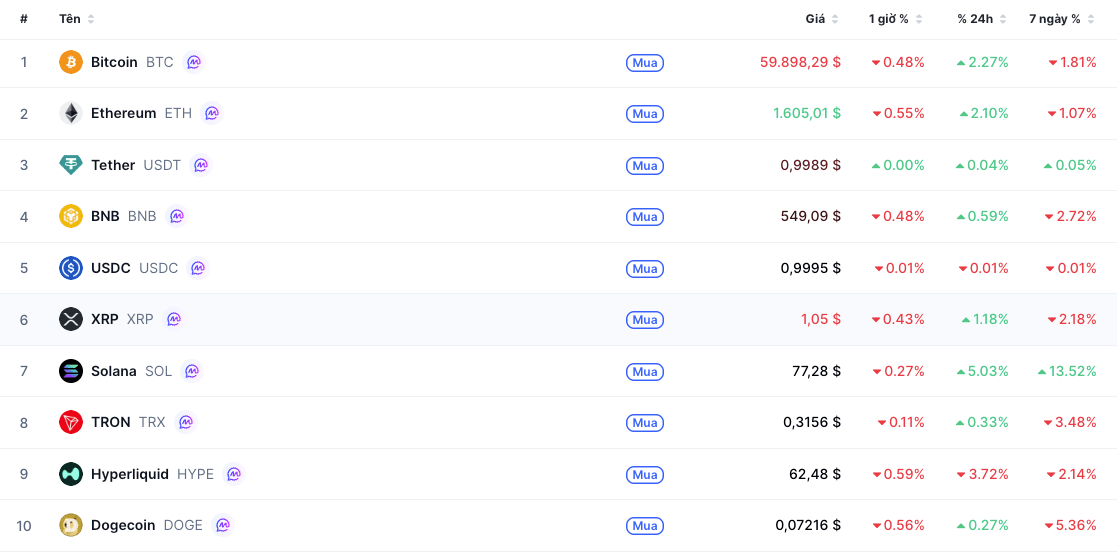
Task: Open the Hyperliquid coin name link
Action: coord(130,474)
